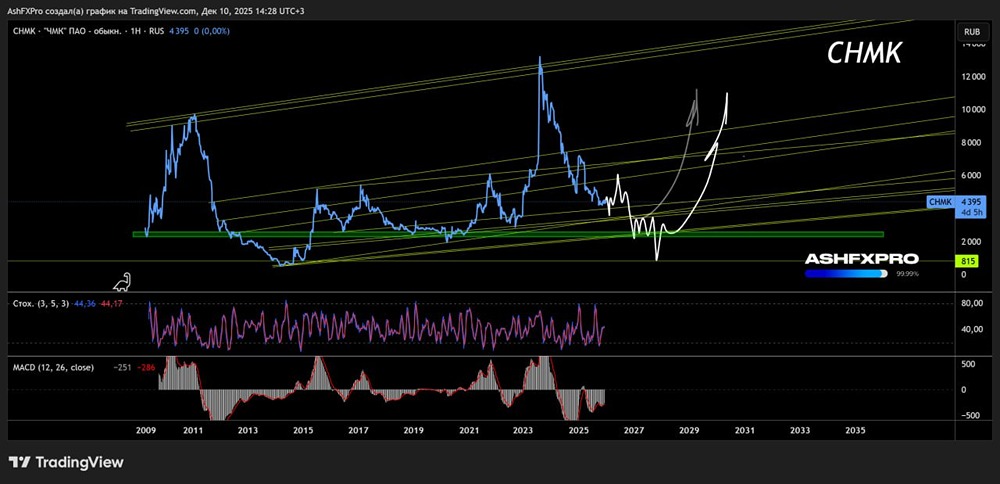Click the 2013 time axis label
The width and height of the screenshot is (1000, 484).
[247, 430]
